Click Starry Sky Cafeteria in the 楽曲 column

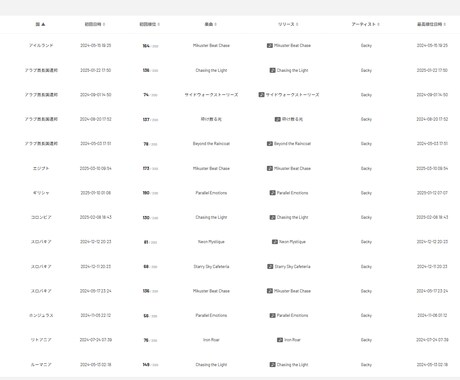211,266
